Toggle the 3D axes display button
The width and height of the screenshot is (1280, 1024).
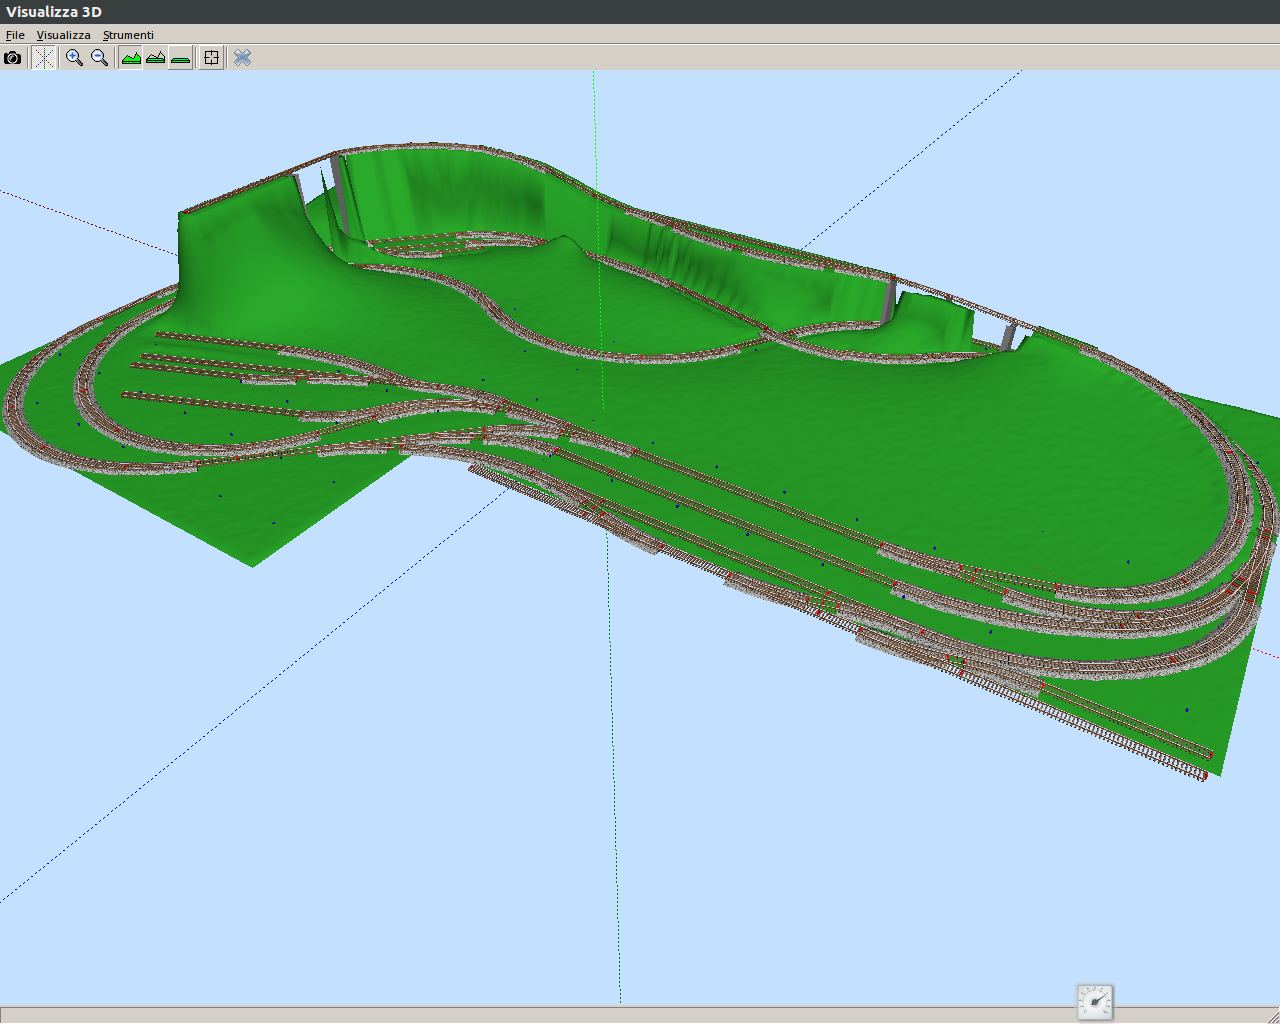[44, 58]
